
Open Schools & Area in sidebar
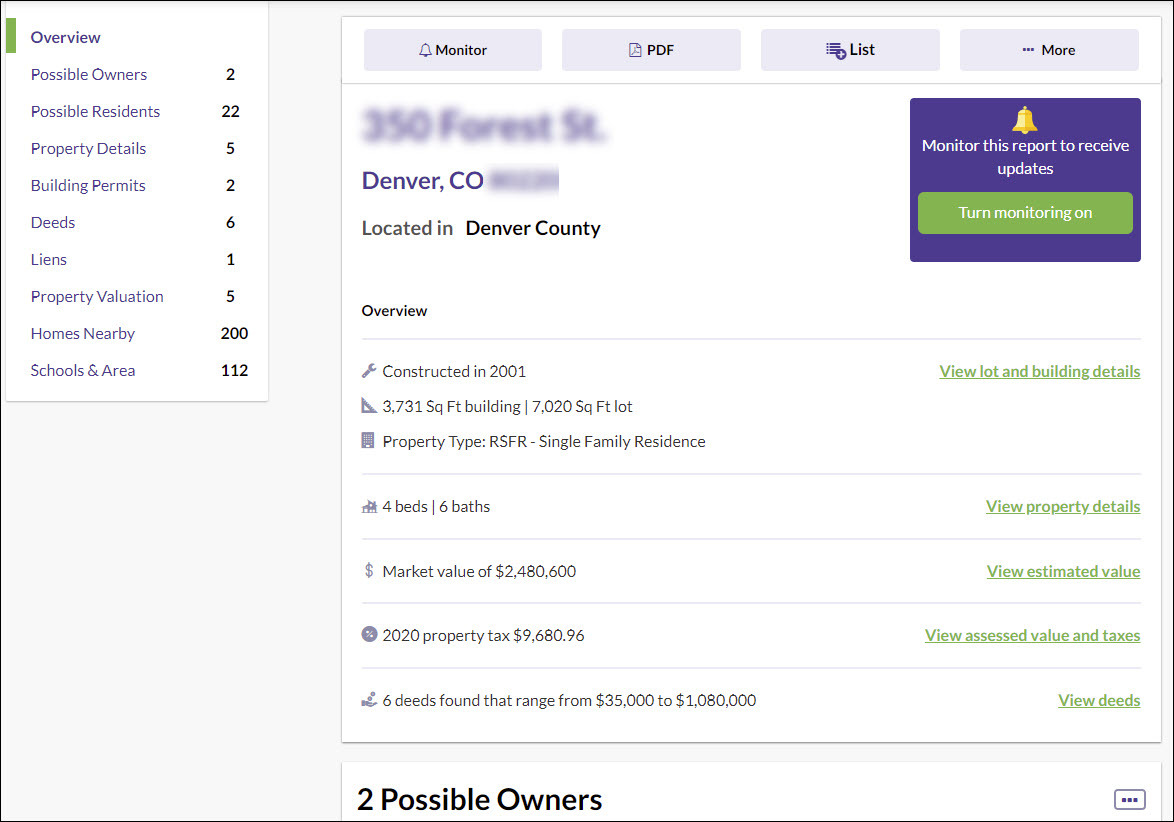82,371
